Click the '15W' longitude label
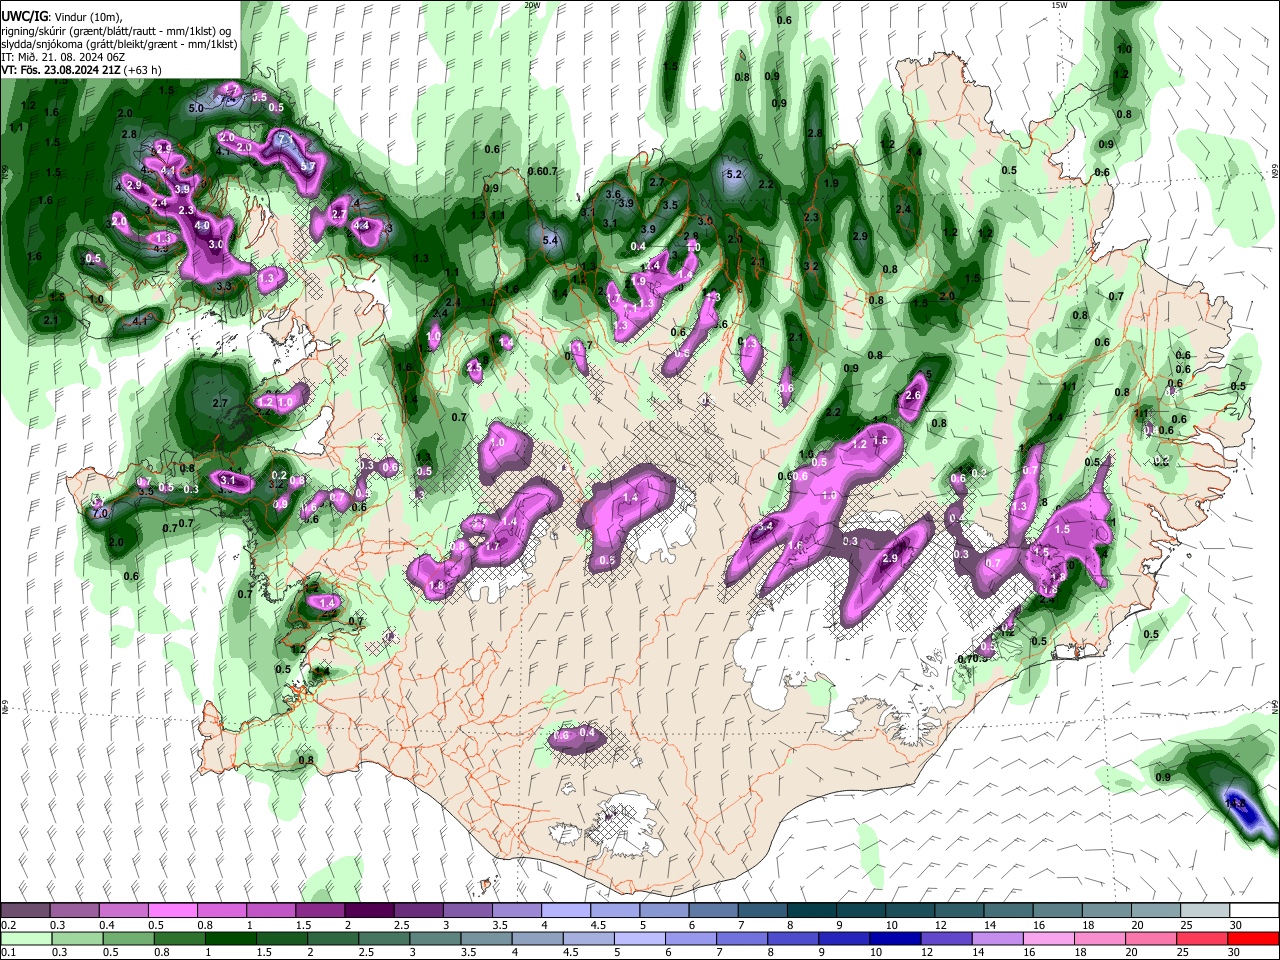The width and height of the screenshot is (1280, 960). (x=1059, y=5)
